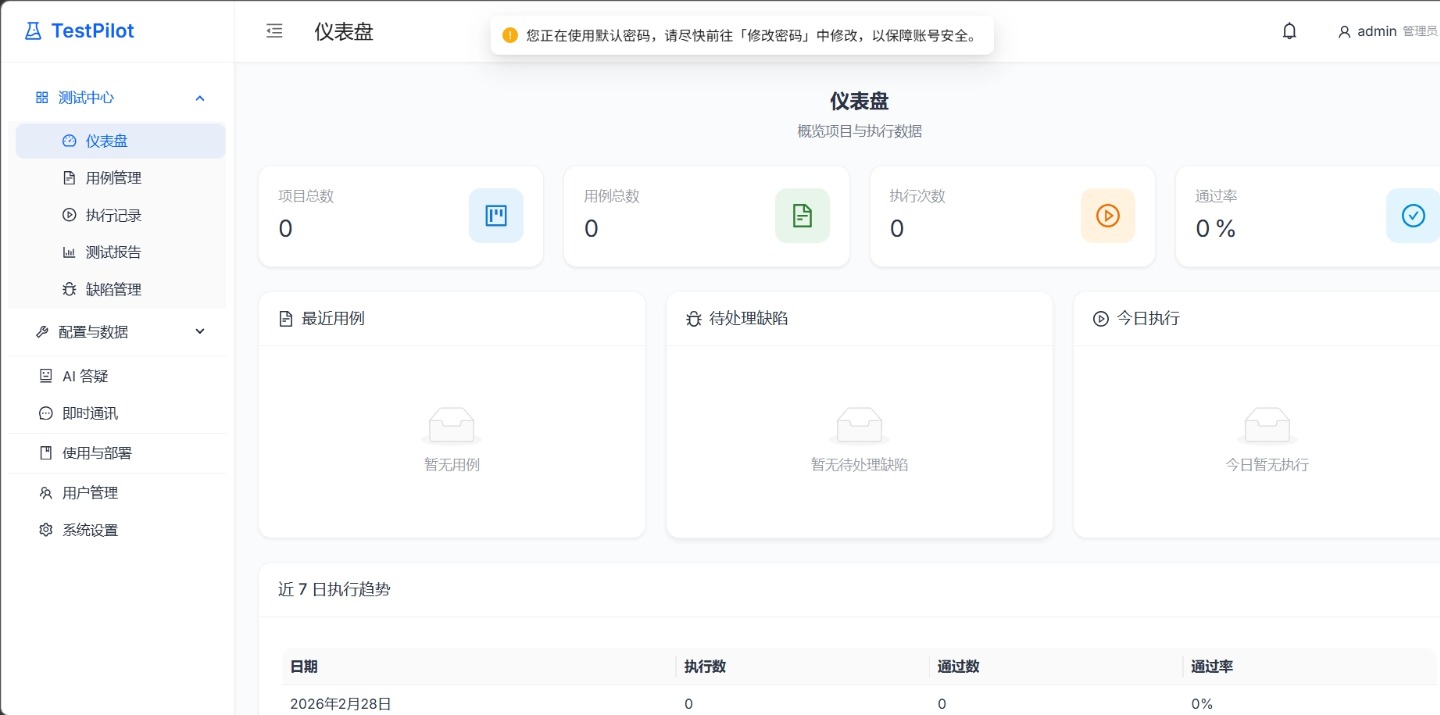Click the 系统设置 gear icon

tap(45, 530)
